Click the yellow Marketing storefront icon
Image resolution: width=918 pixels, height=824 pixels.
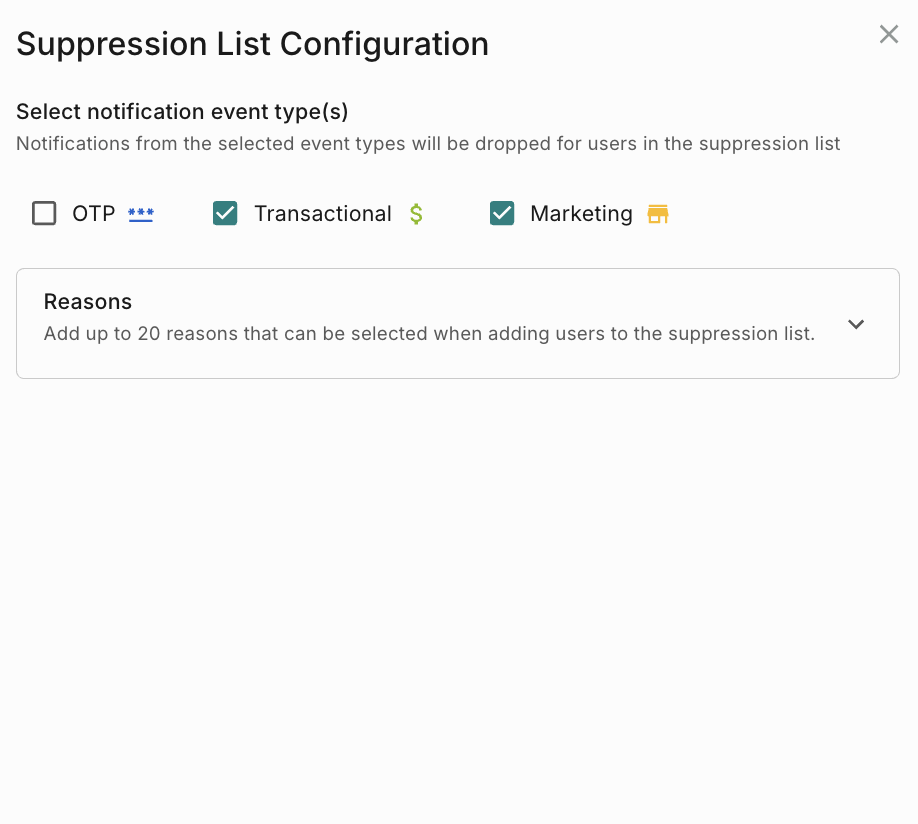[657, 214]
